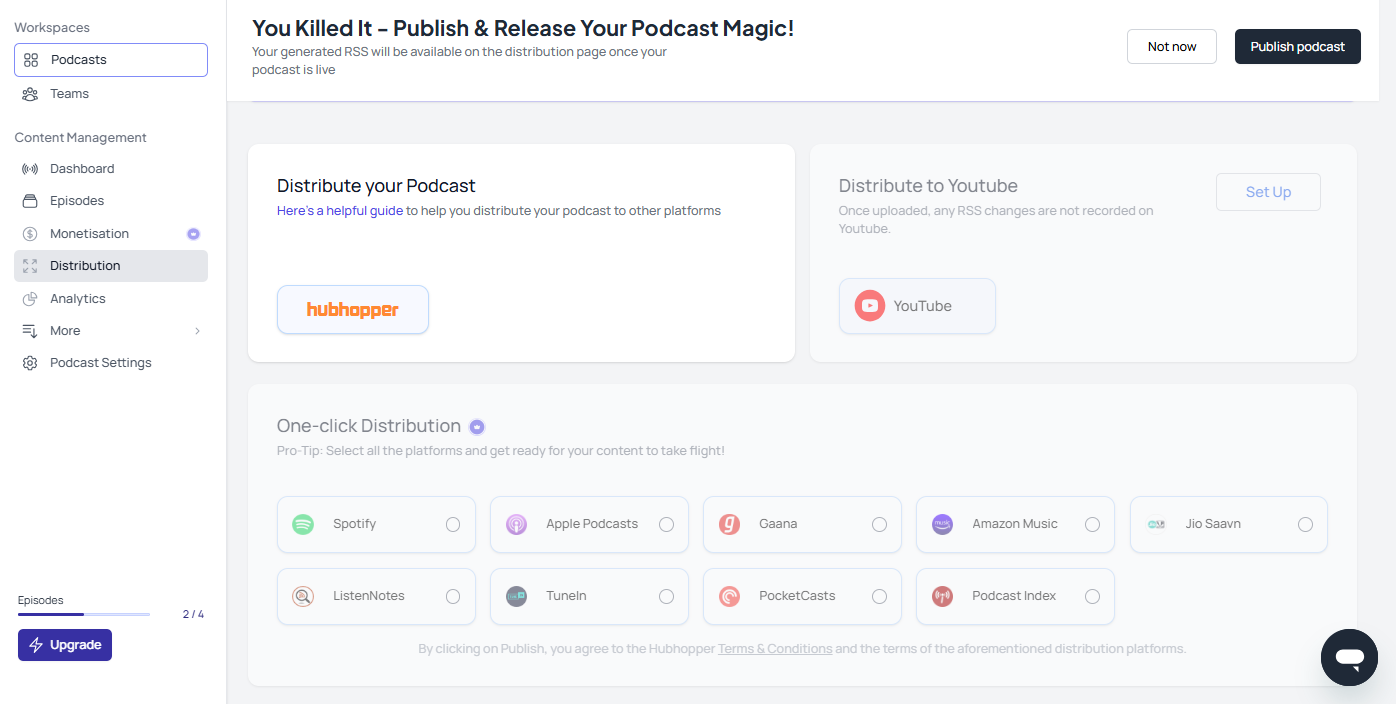Click the Episodes stack icon
The image size is (1396, 704).
click(30, 201)
